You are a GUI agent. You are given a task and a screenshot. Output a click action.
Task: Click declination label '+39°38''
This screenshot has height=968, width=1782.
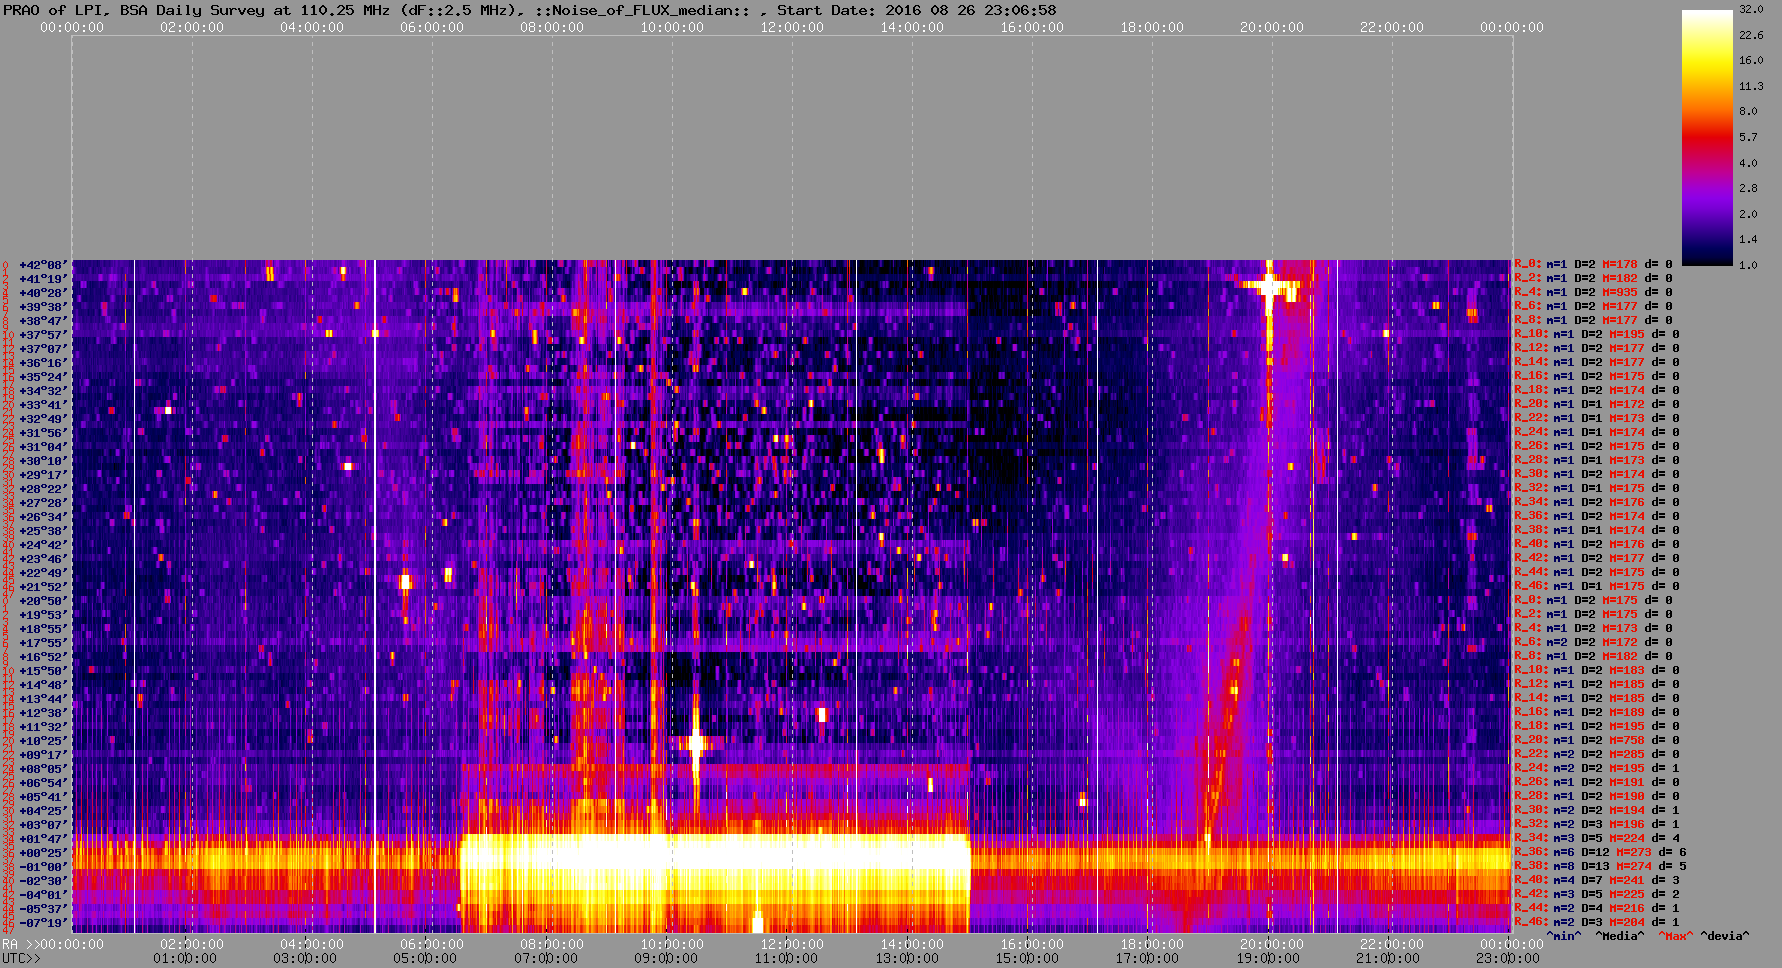tap(43, 307)
